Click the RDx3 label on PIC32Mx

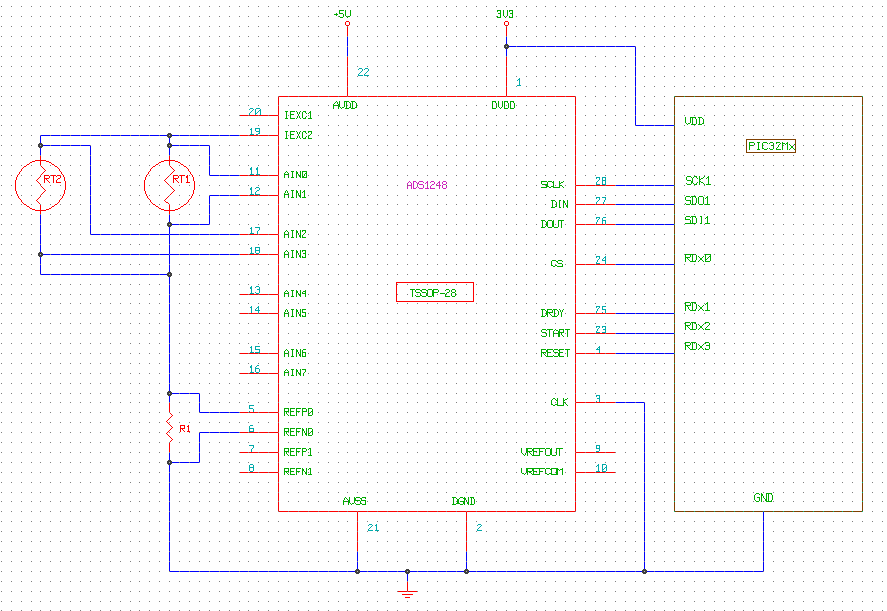[697, 347]
